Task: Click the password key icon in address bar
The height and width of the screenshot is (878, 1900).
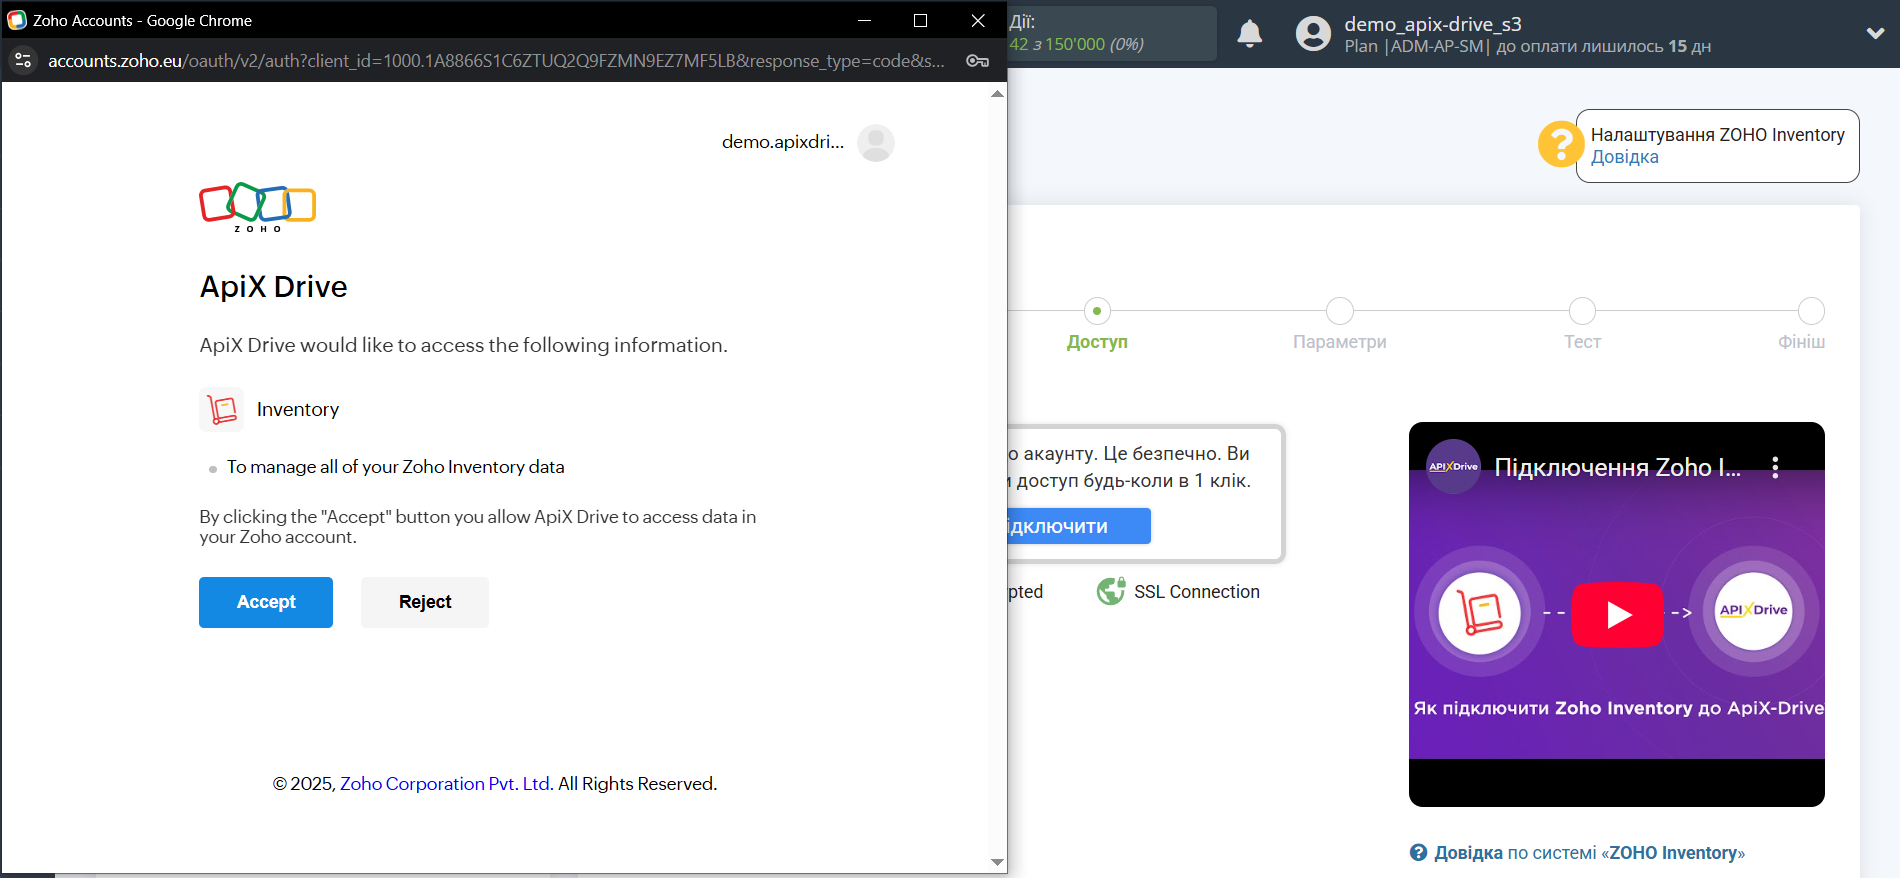Action: [977, 61]
